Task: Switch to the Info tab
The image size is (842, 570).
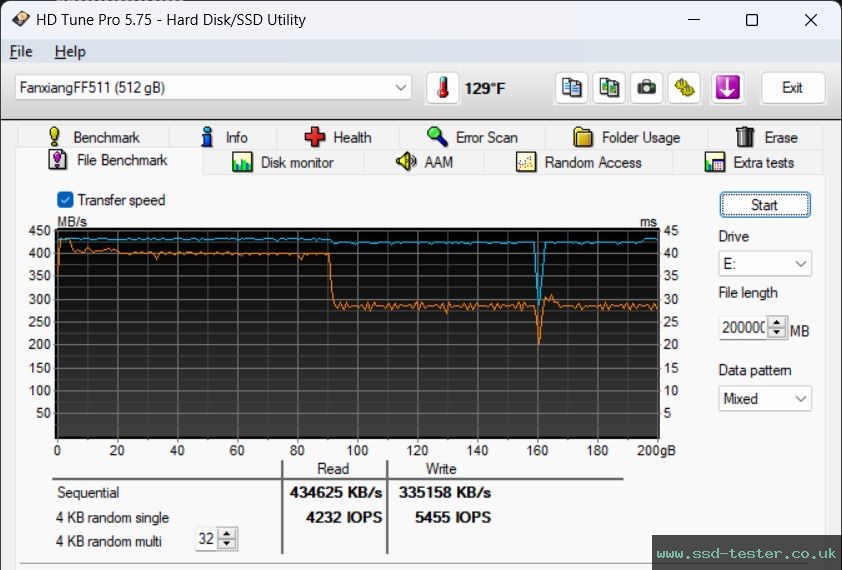Action: pos(223,137)
